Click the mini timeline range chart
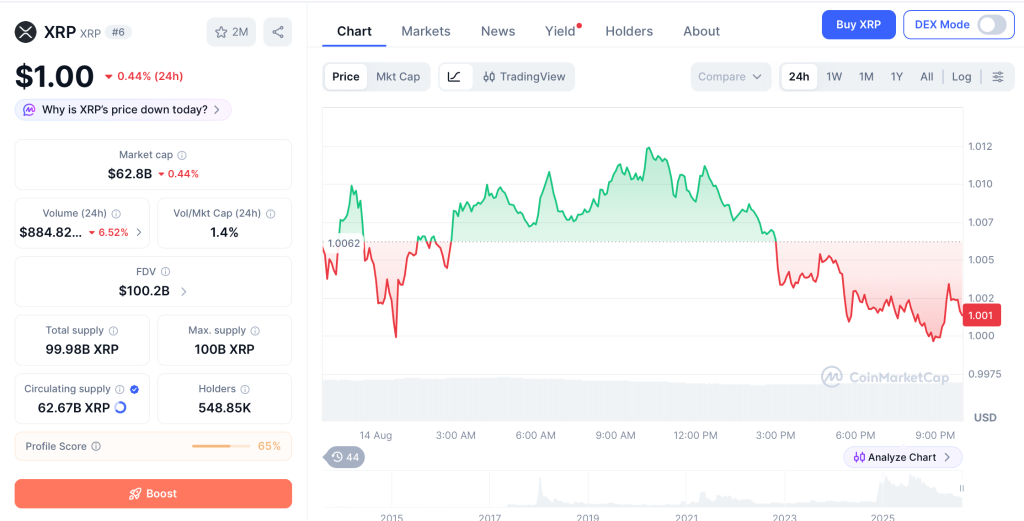 click(x=643, y=488)
